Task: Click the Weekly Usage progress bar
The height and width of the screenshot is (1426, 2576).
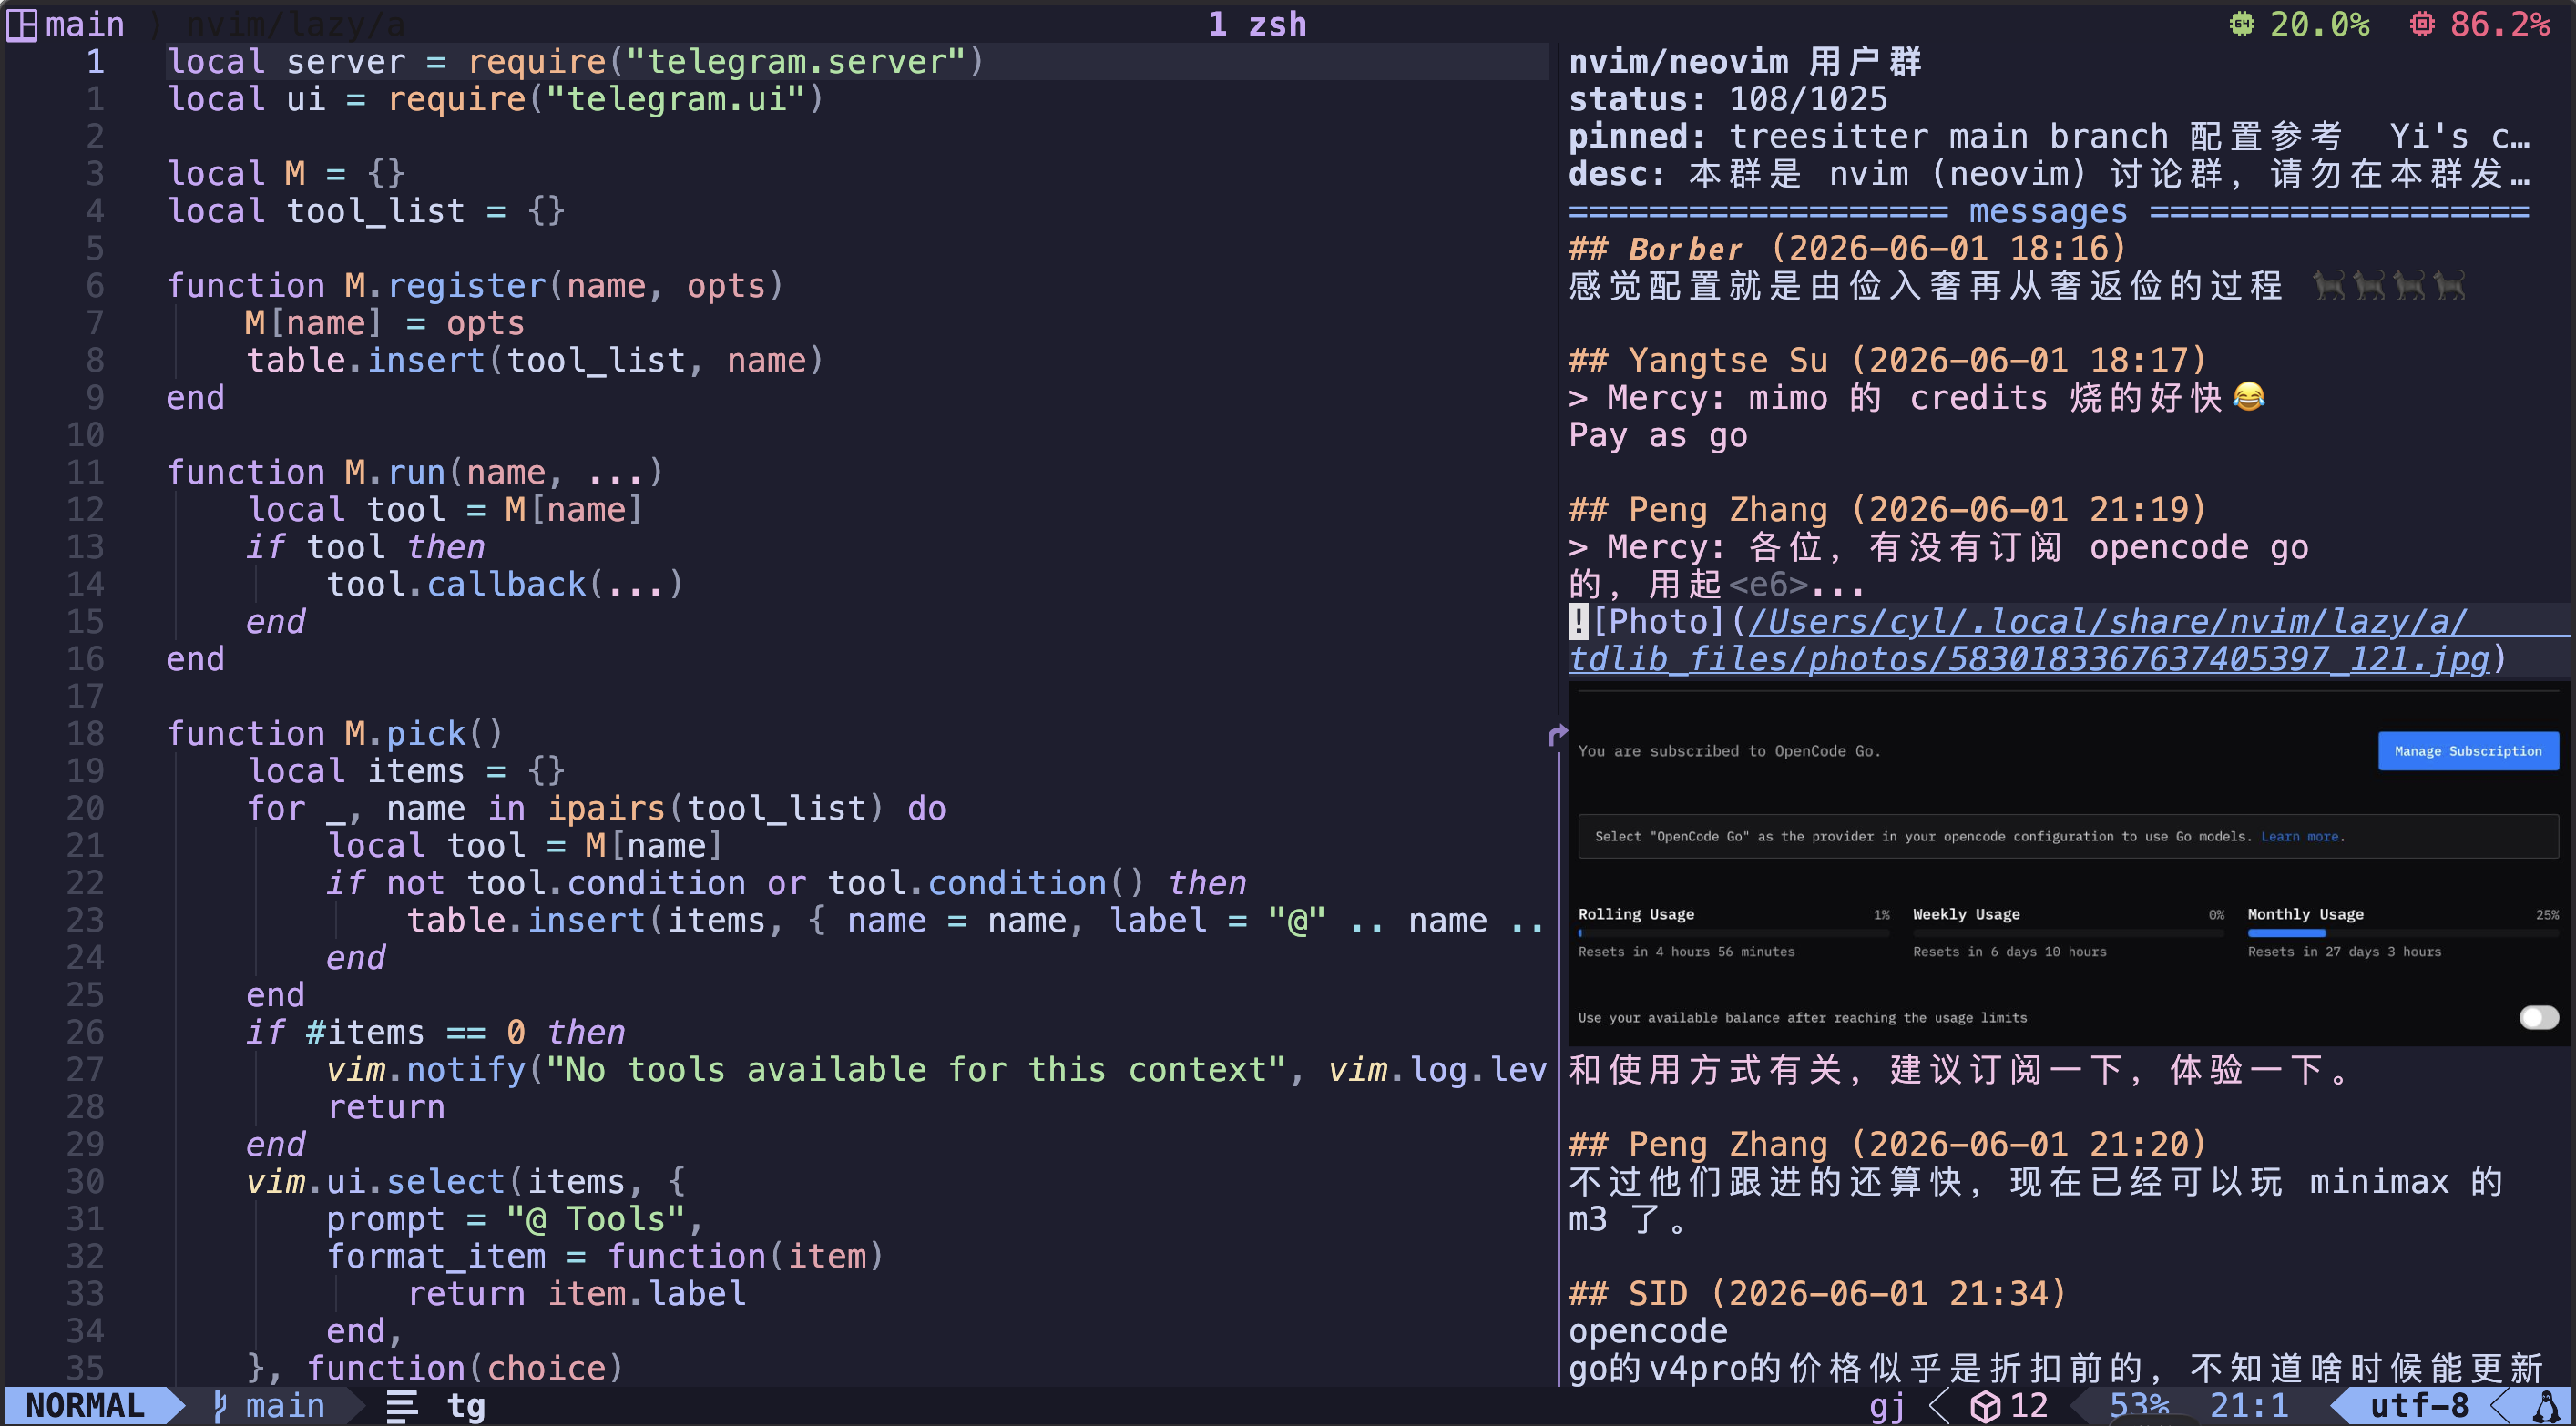Action: pos(2068,933)
